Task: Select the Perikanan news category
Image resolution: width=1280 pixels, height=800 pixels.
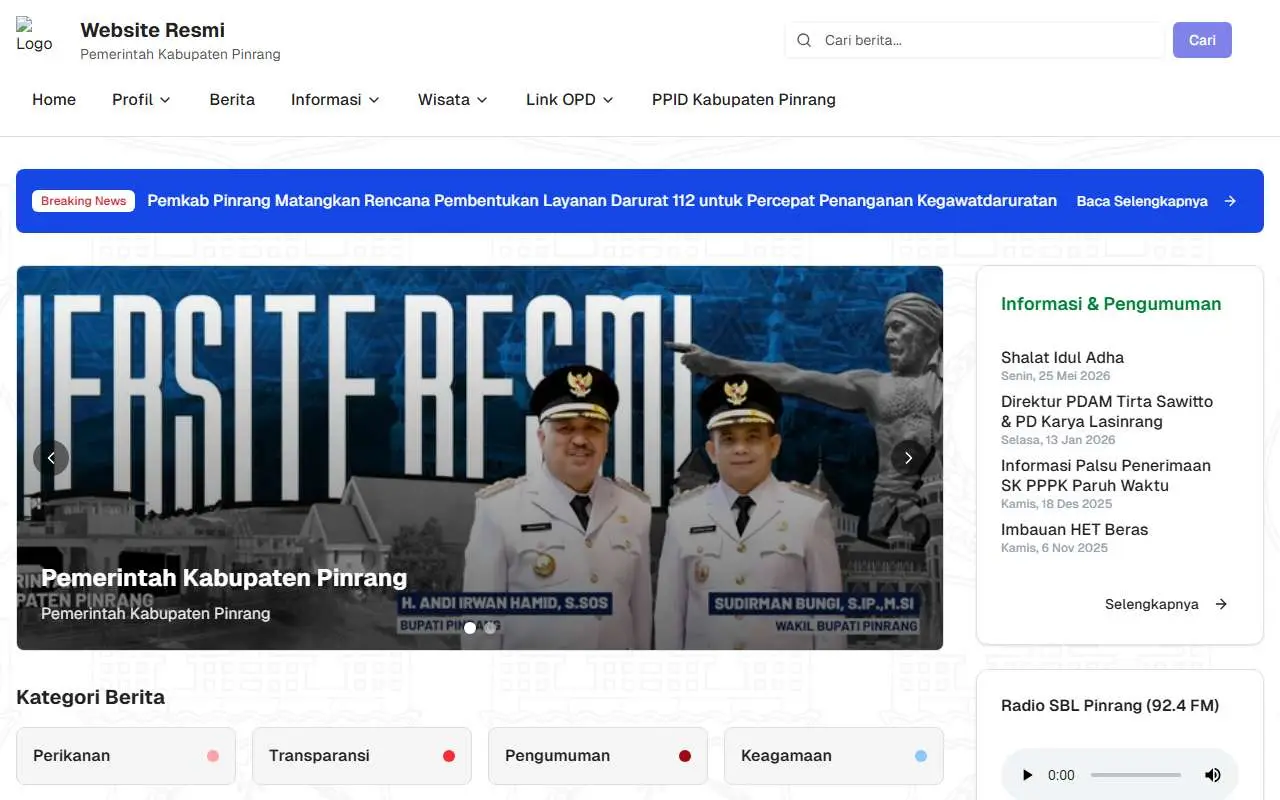Action: click(126, 756)
